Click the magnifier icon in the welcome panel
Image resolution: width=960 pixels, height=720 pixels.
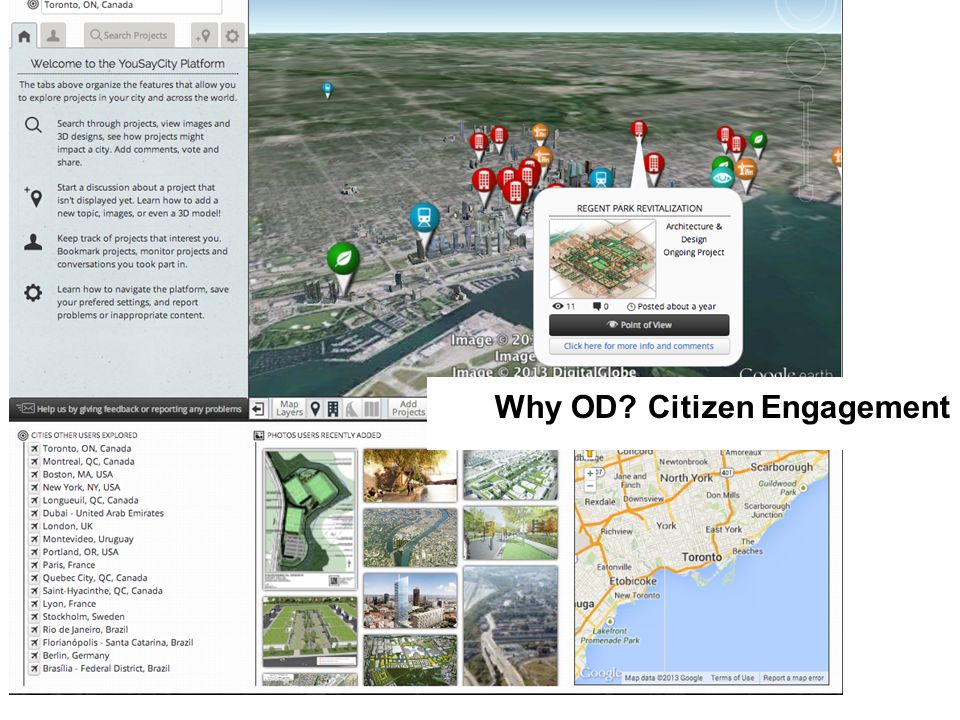pyautogui.click(x=33, y=126)
